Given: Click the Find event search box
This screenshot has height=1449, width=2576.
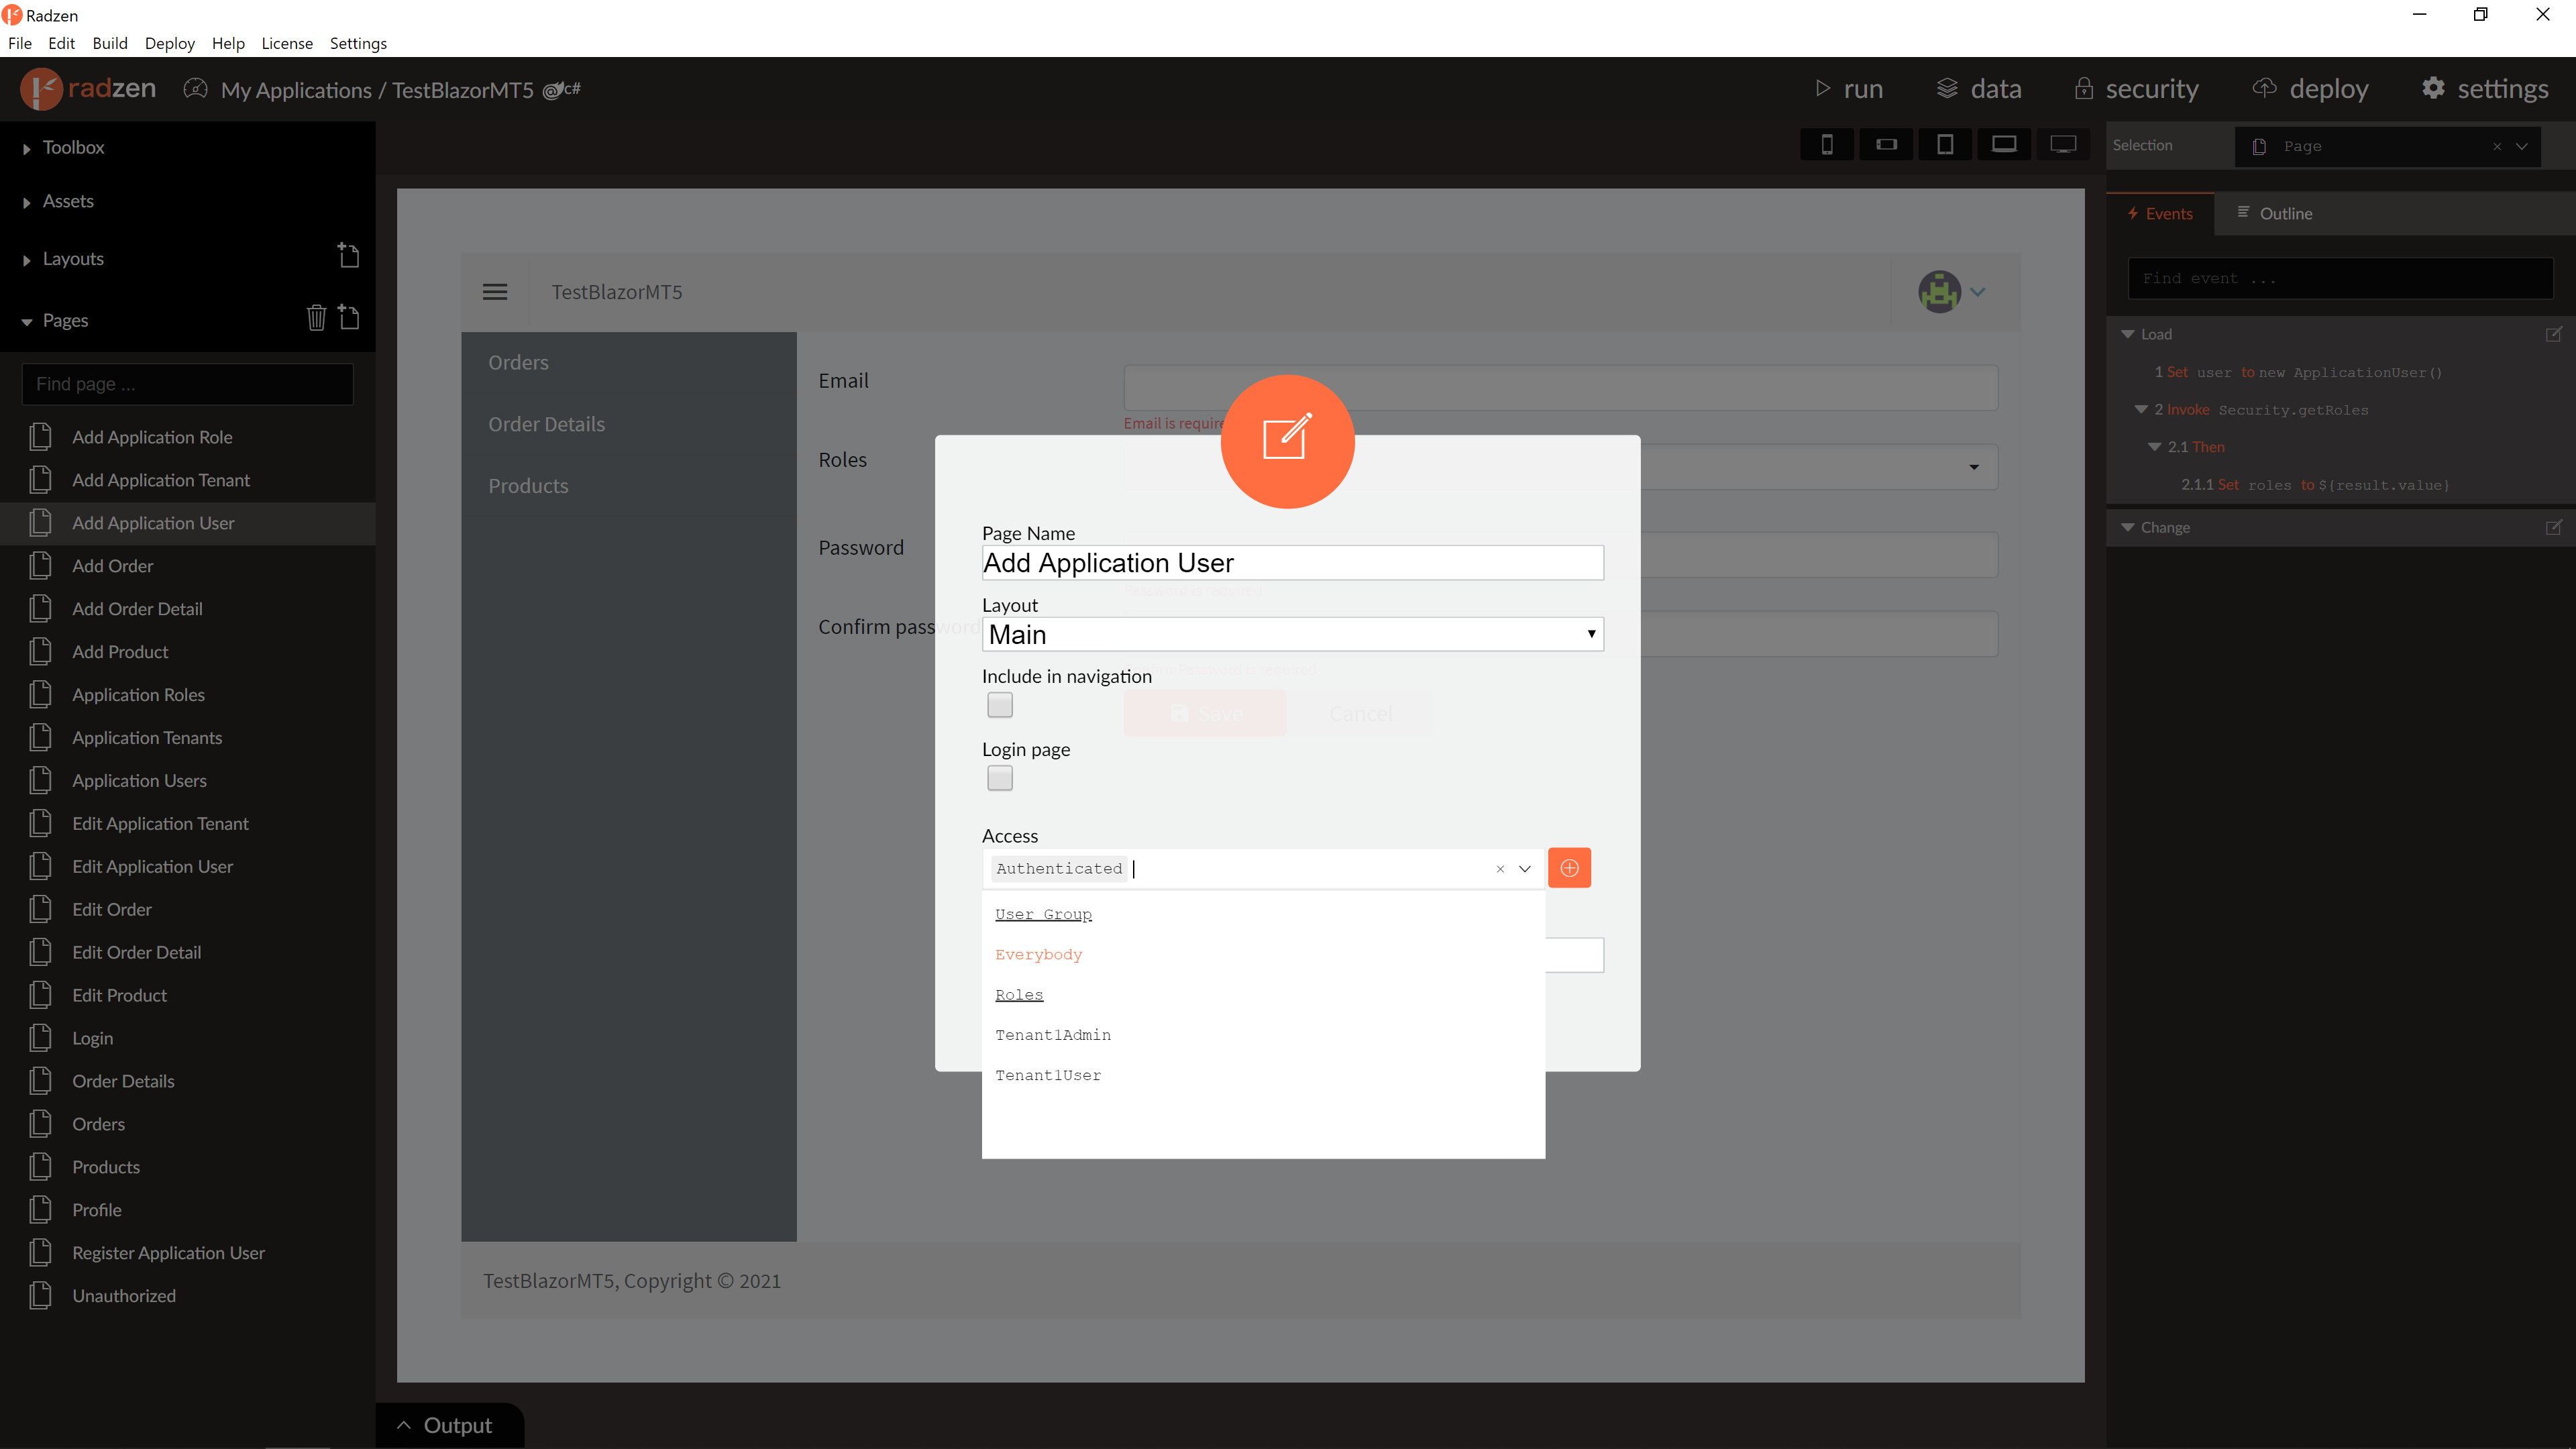Looking at the screenshot, I should click(x=2341, y=278).
